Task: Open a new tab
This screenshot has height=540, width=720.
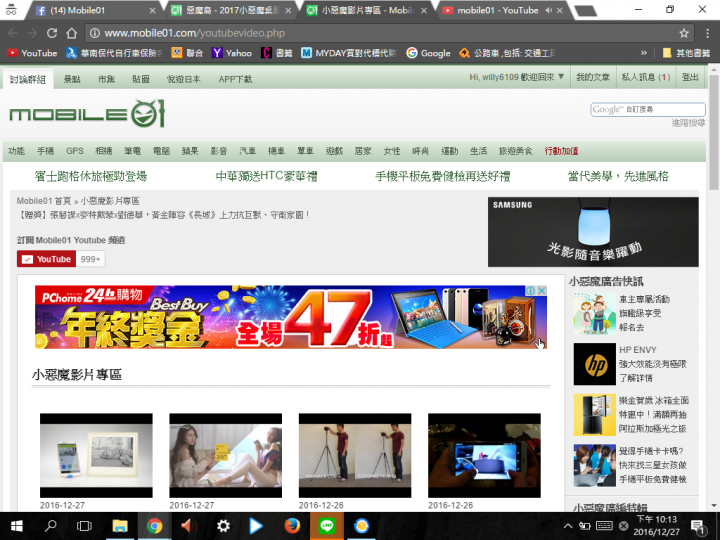Action: click(586, 11)
